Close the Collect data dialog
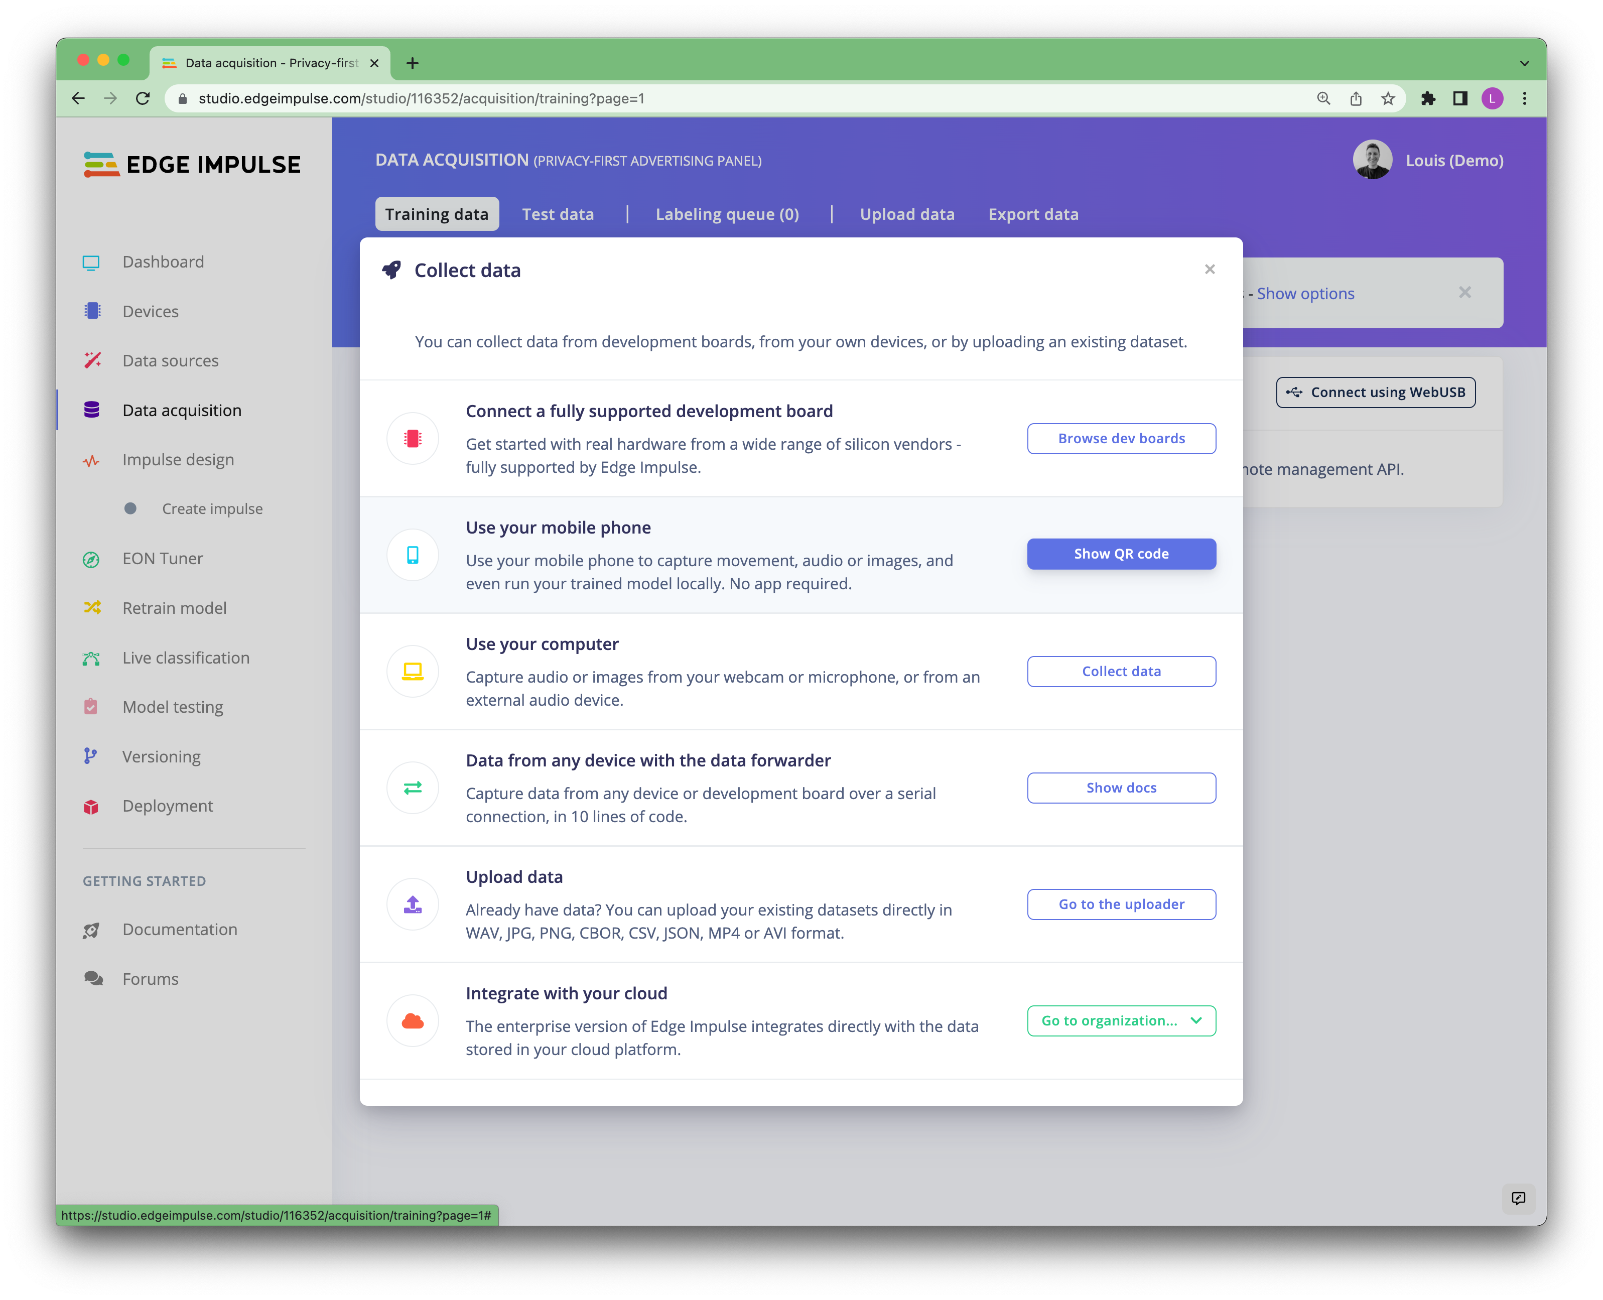Screen dimensions: 1603x1300 1210,269
